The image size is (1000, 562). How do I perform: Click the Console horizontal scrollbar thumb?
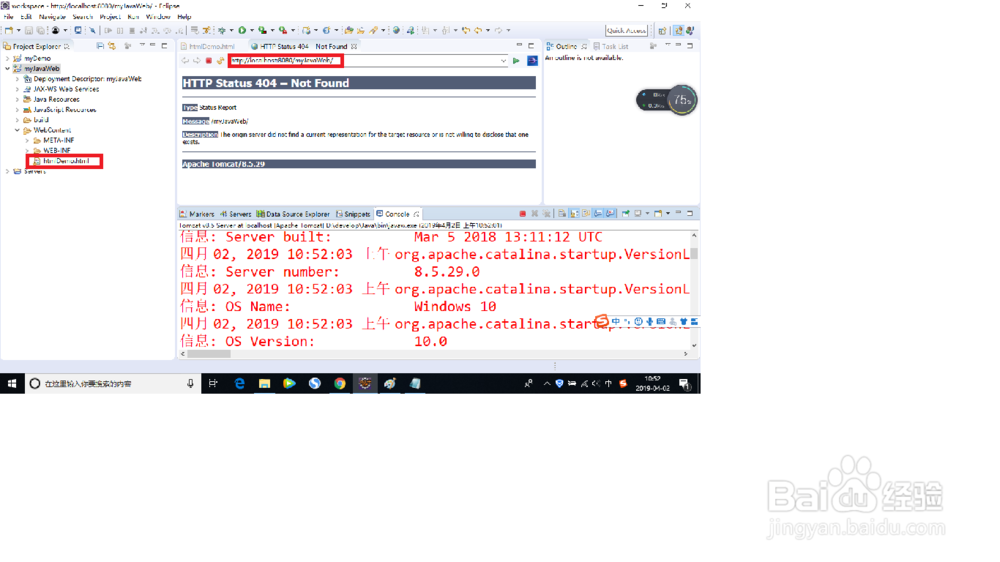(x=209, y=353)
